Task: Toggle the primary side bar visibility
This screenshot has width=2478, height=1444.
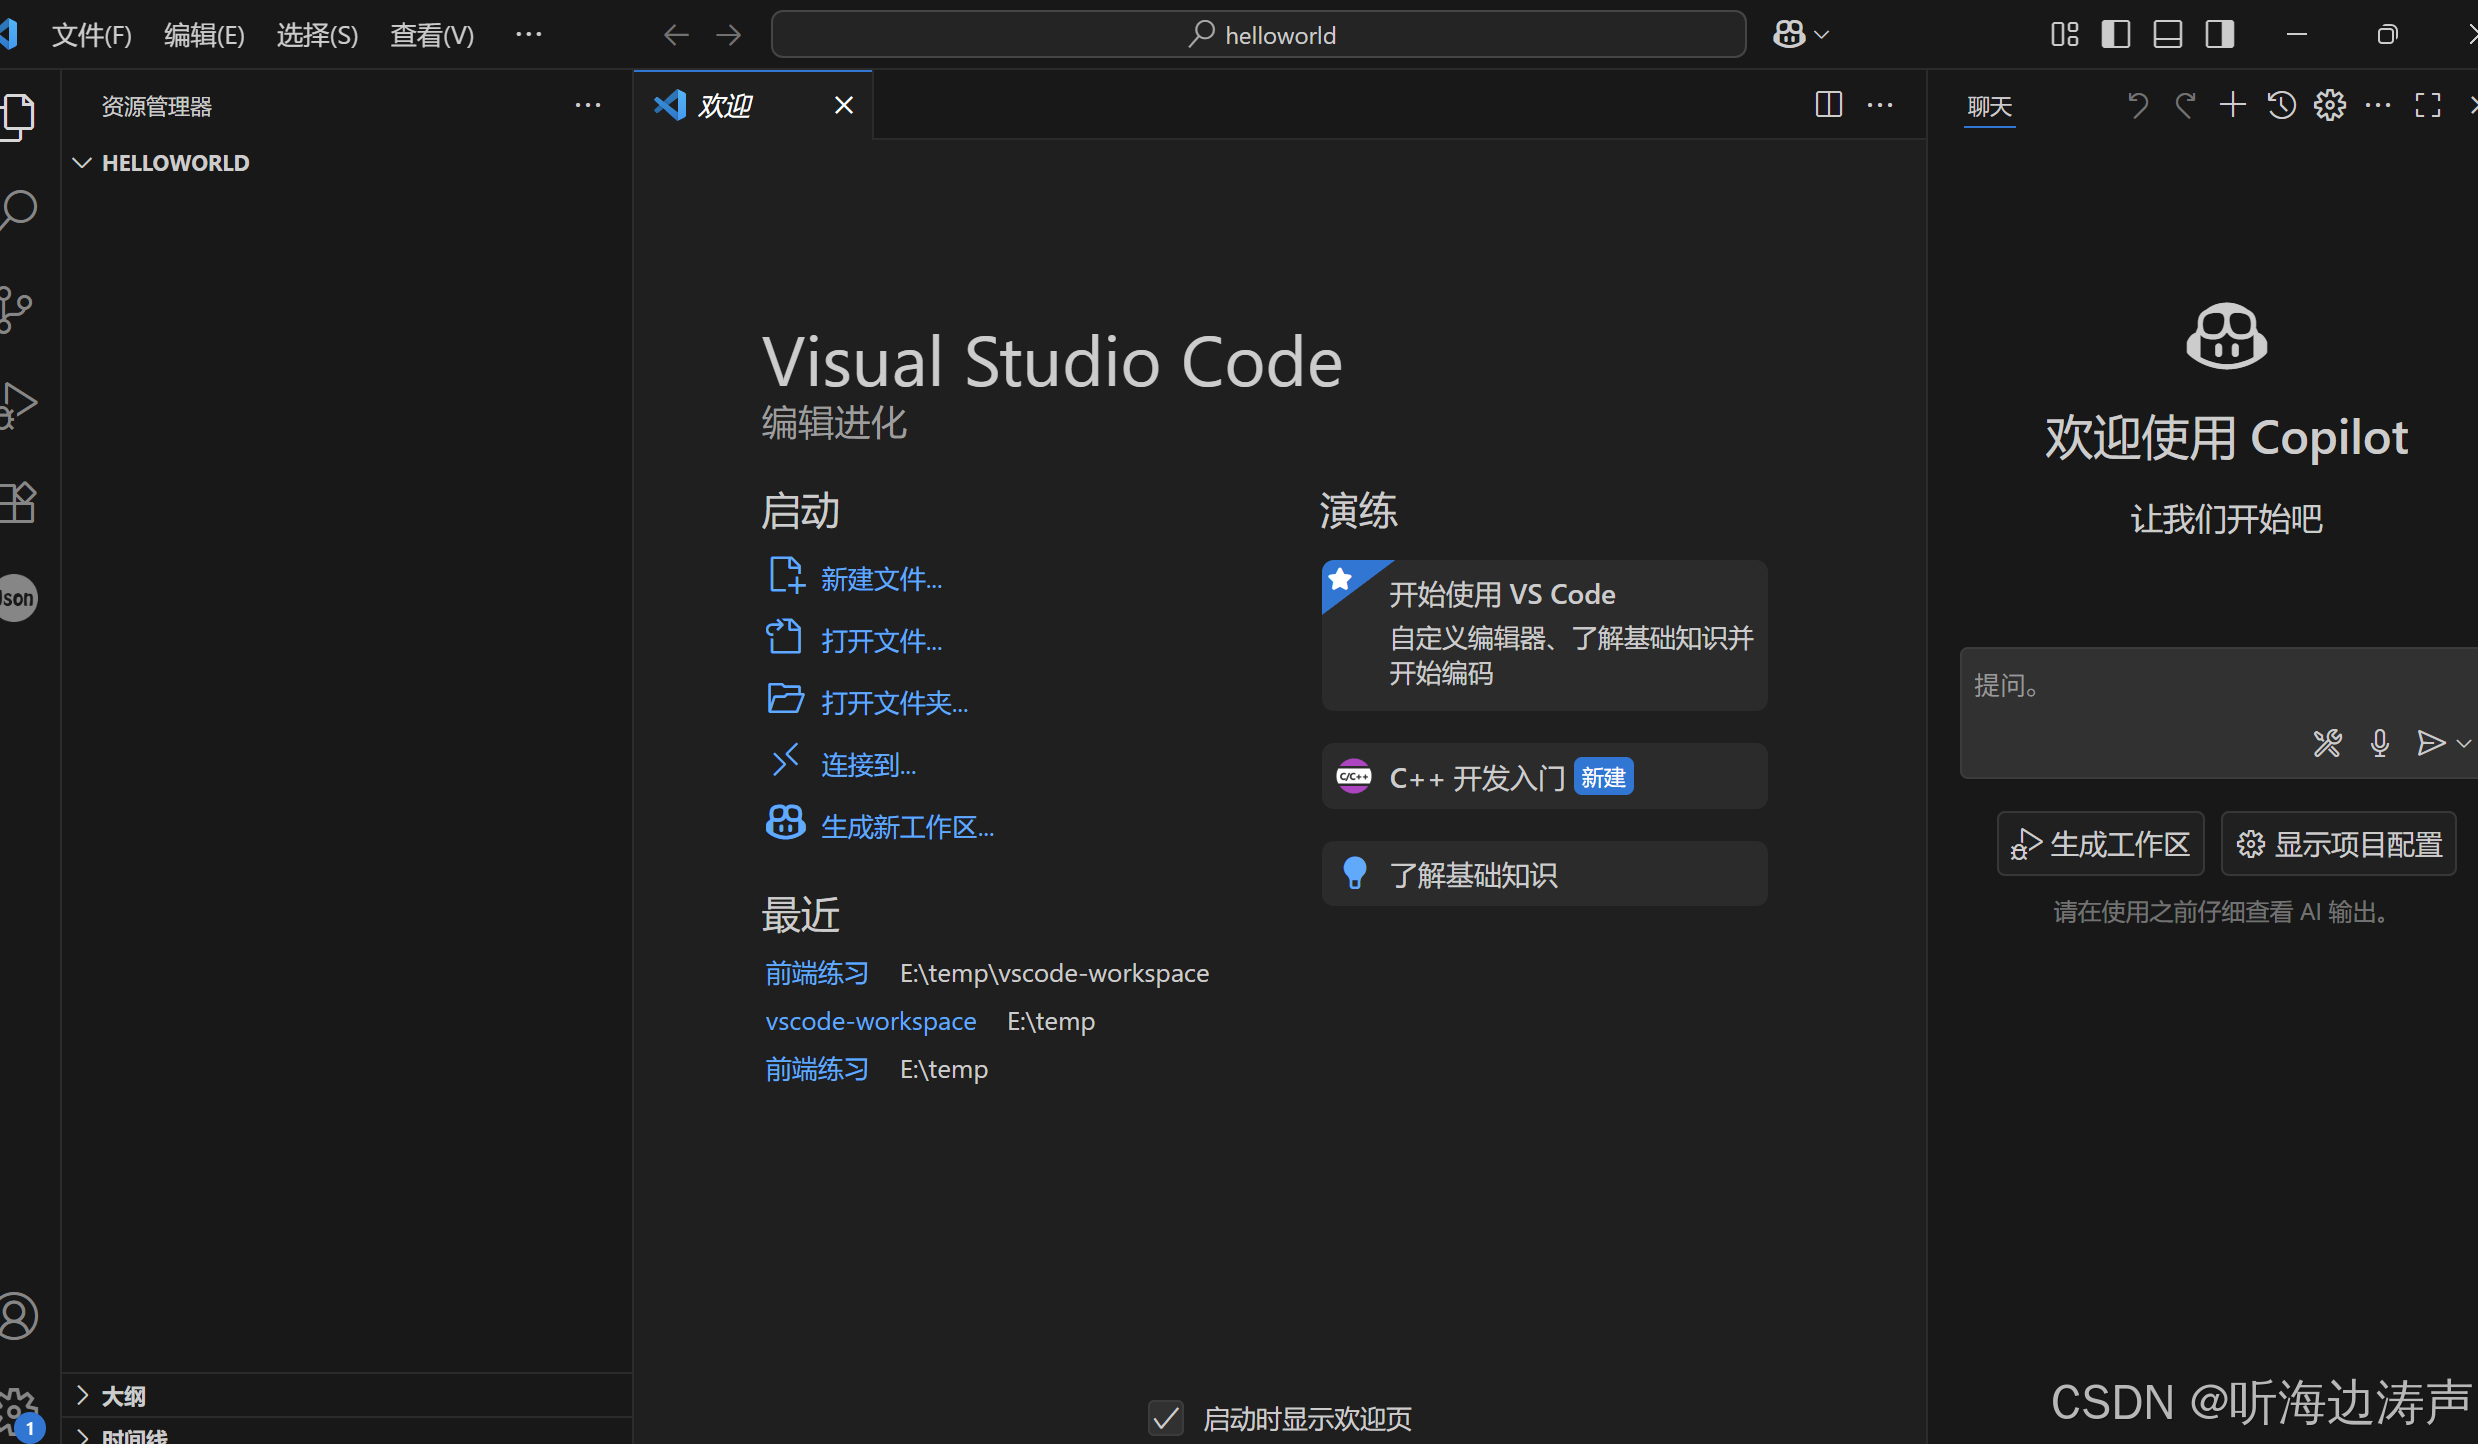Action: (2115, 35)
